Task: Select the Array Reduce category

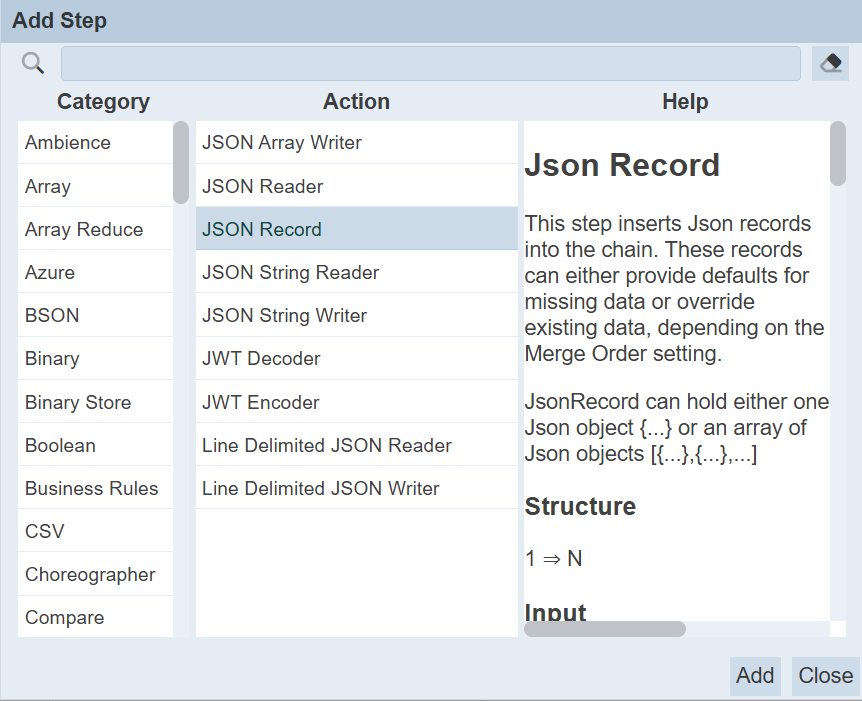Action: (95, 229)
